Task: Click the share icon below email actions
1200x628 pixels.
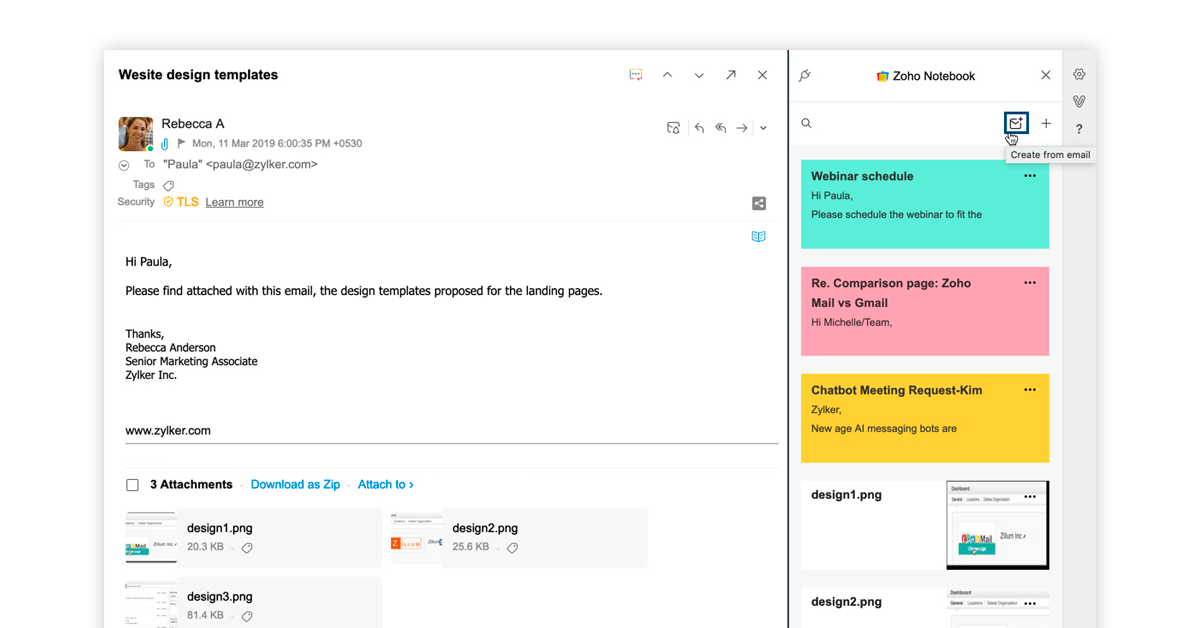Action: 759,203
